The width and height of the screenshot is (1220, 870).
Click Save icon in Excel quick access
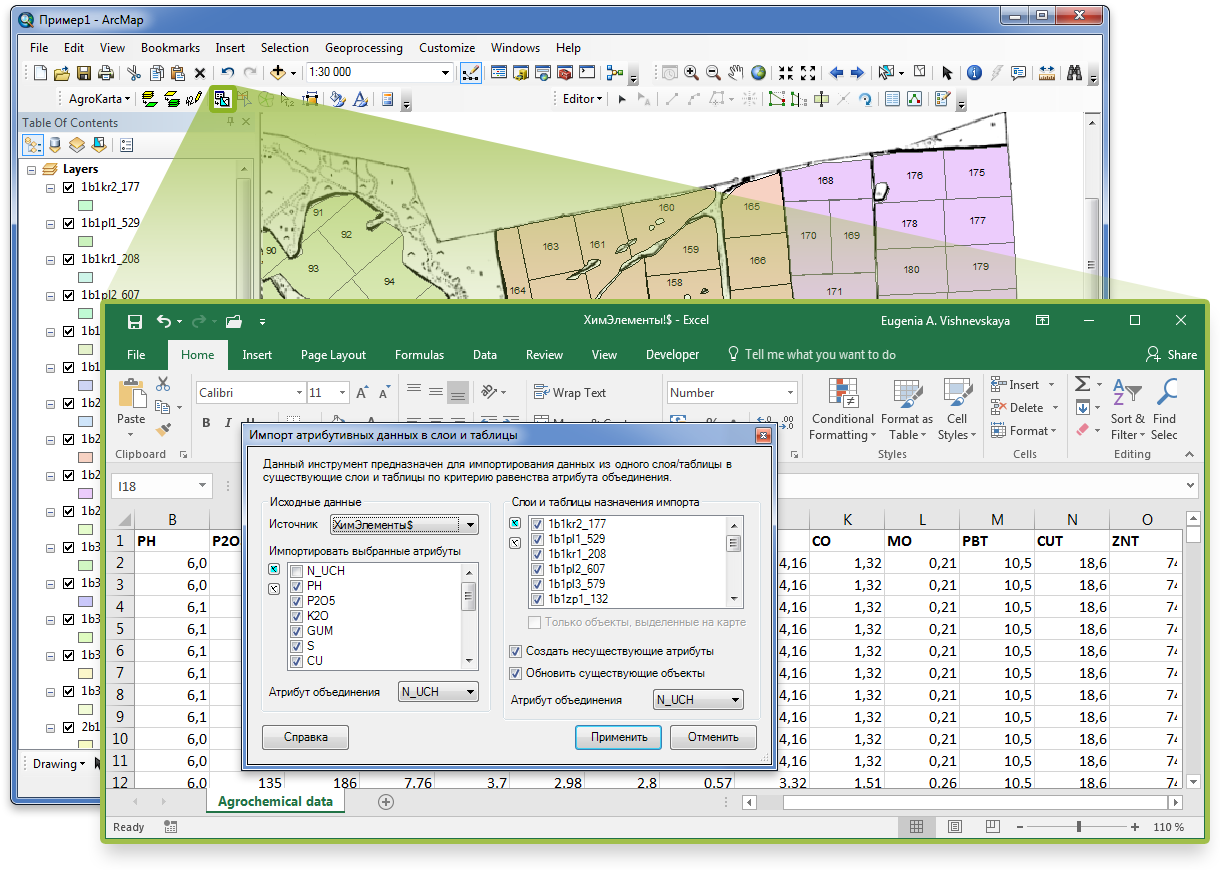[x=135, y=321]
